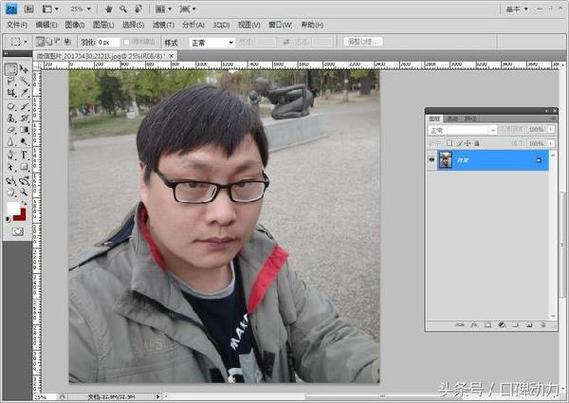Open the layer blend mode dropdown
The image size is (569, 403).
(462, 130)
